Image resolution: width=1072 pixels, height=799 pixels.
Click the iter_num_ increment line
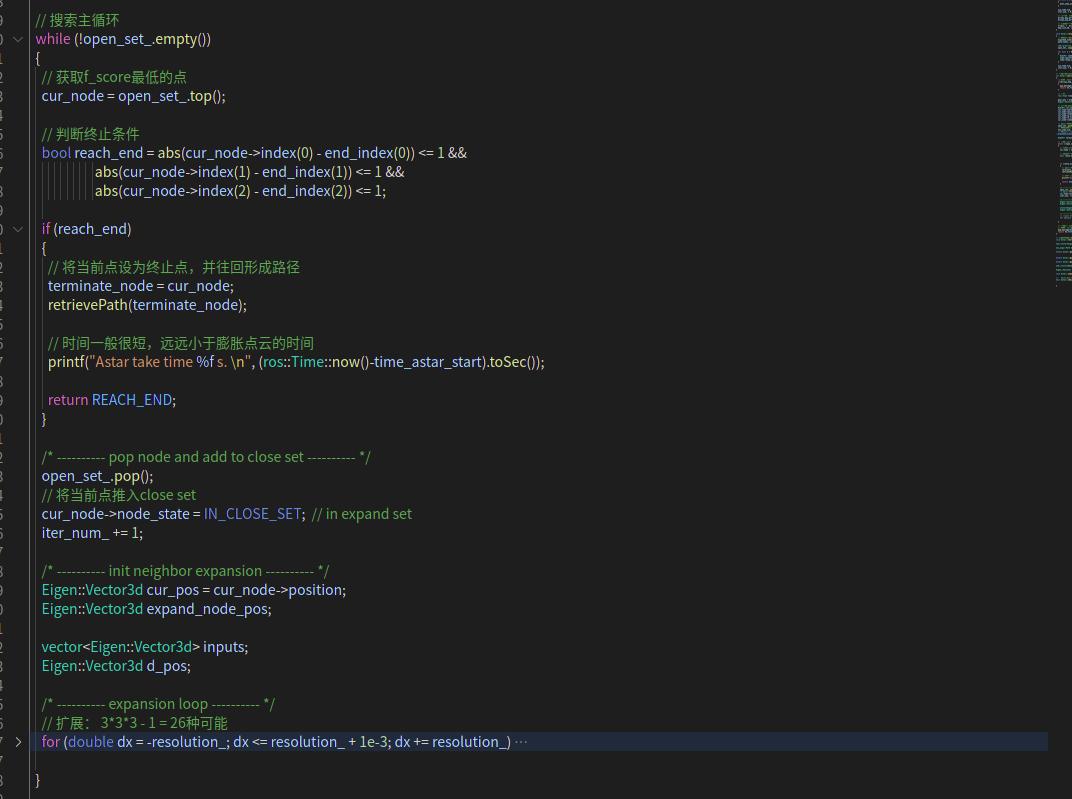(x=92, y=533)
